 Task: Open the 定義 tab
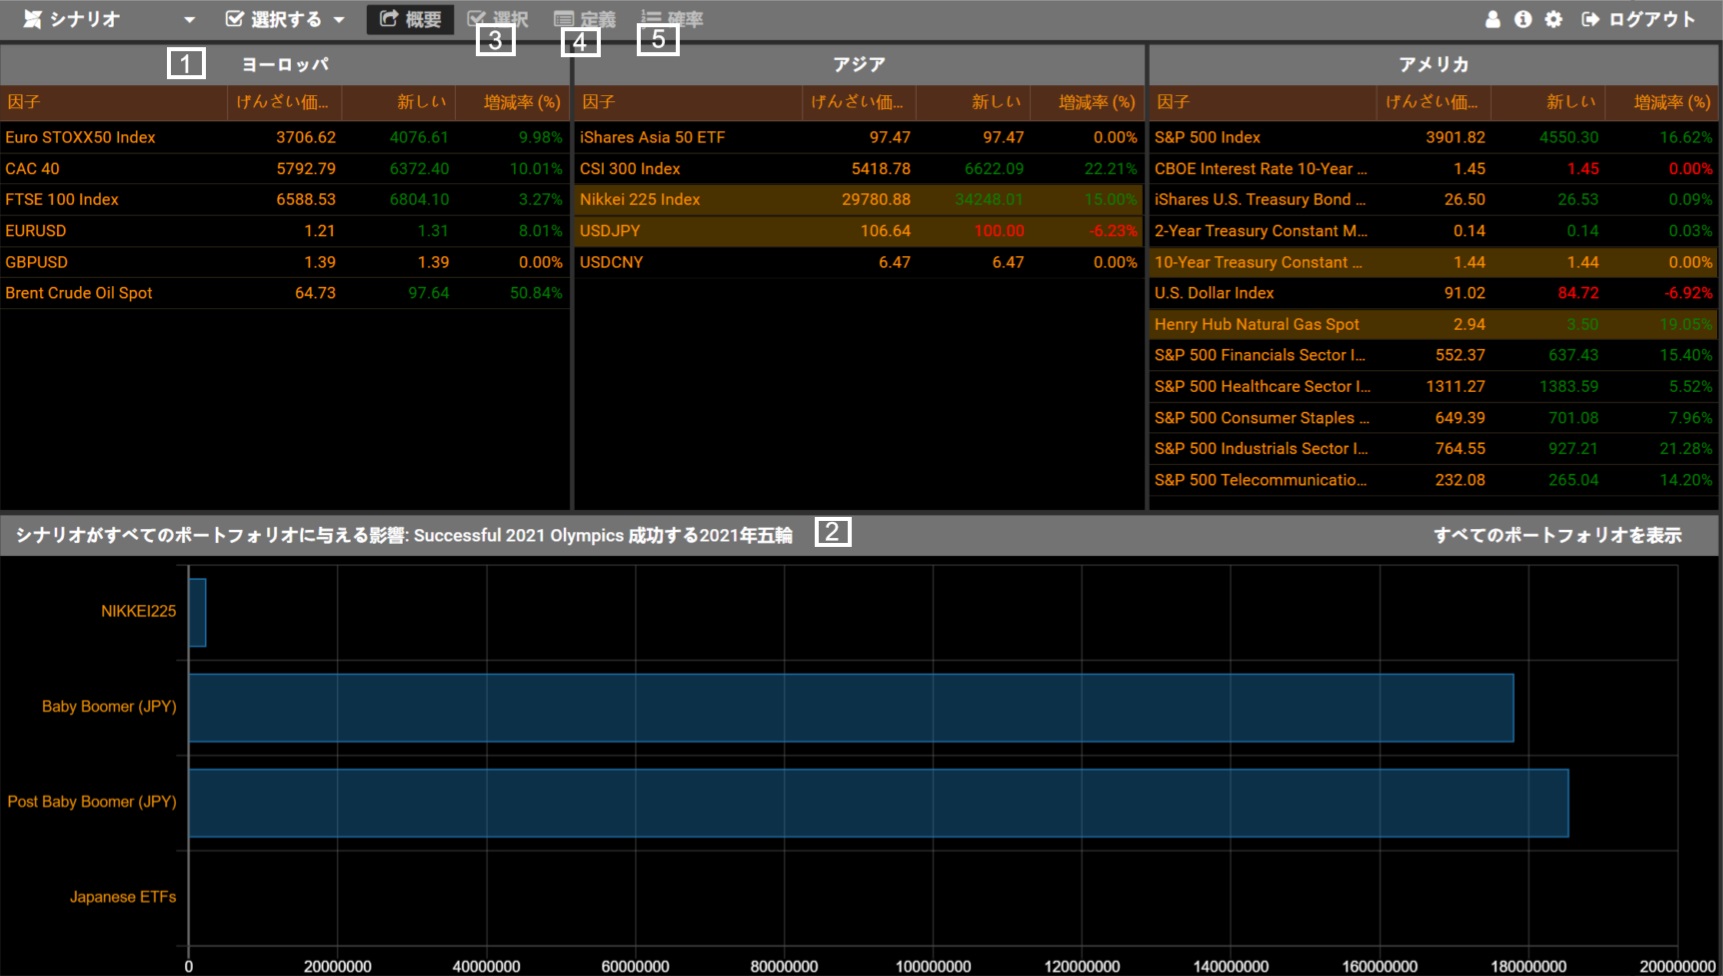(585, 19)
